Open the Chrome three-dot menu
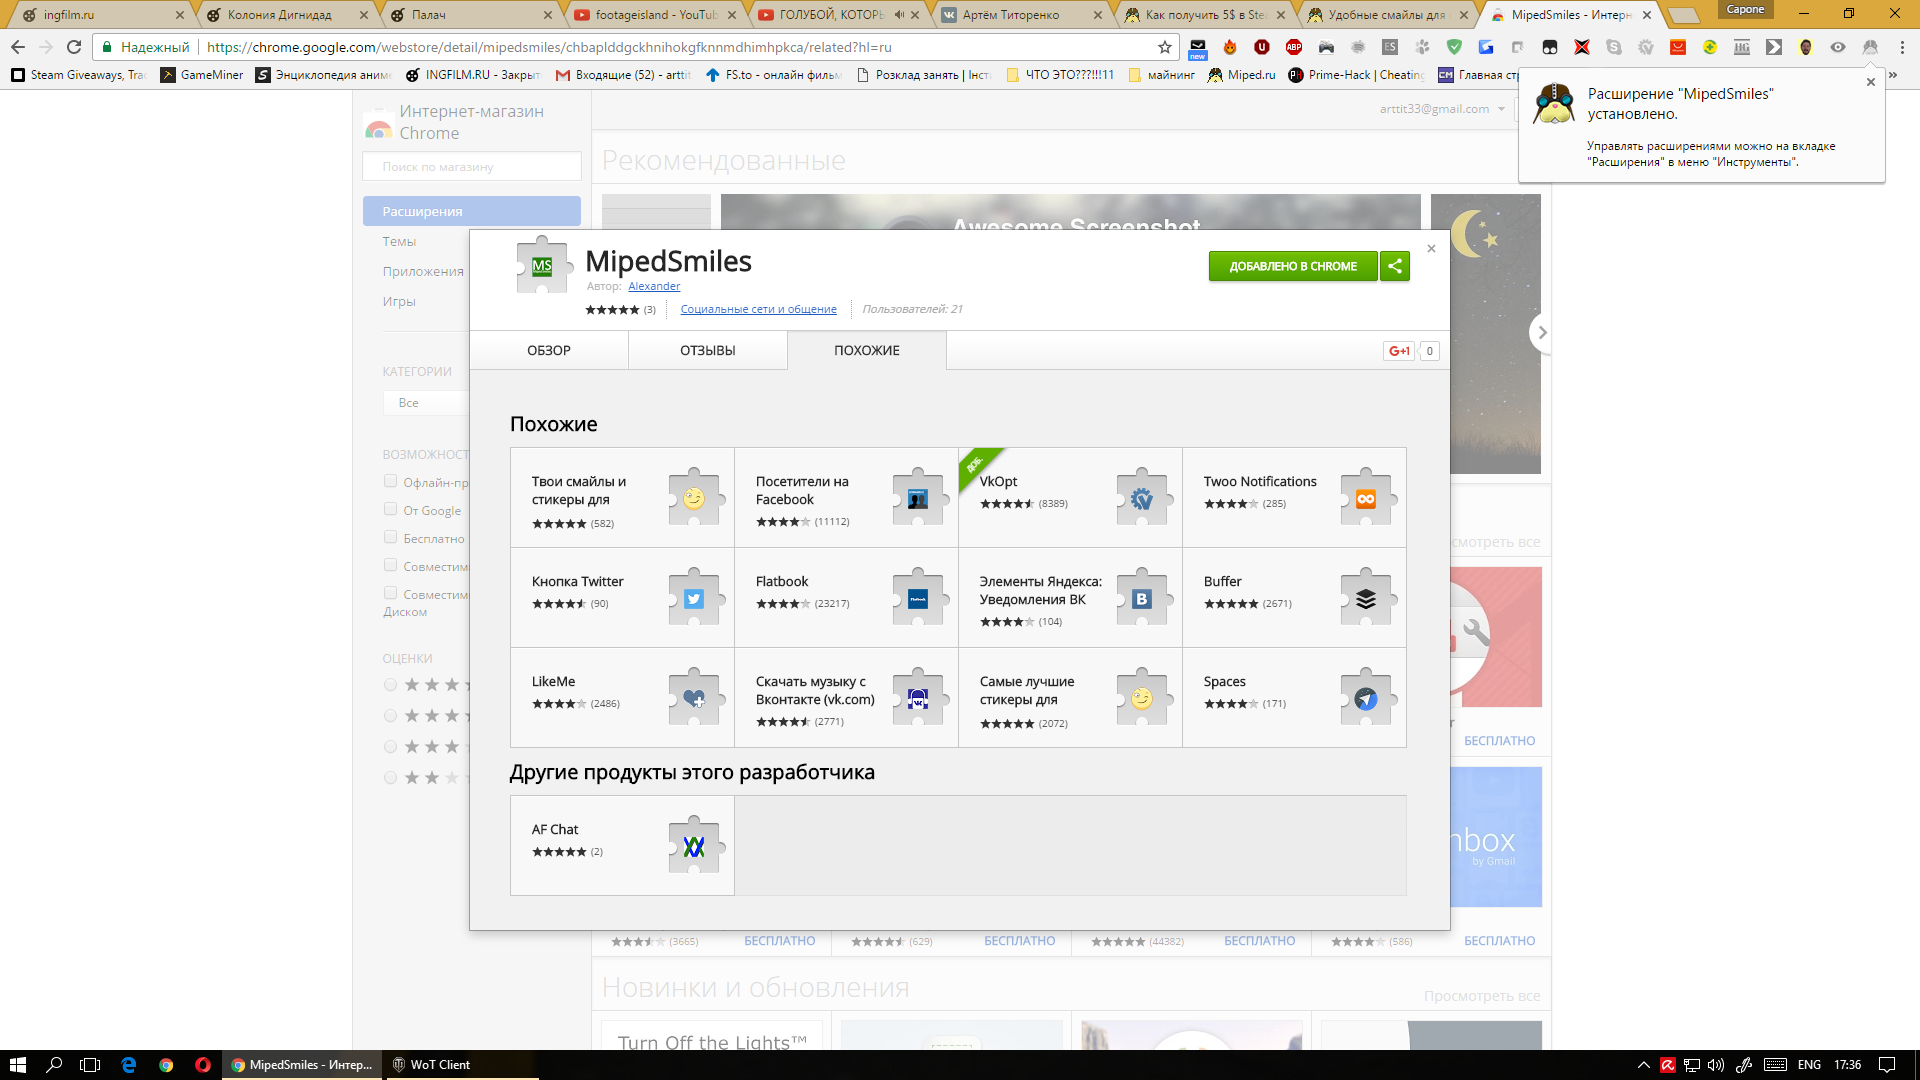 [x=1902, y=47]
